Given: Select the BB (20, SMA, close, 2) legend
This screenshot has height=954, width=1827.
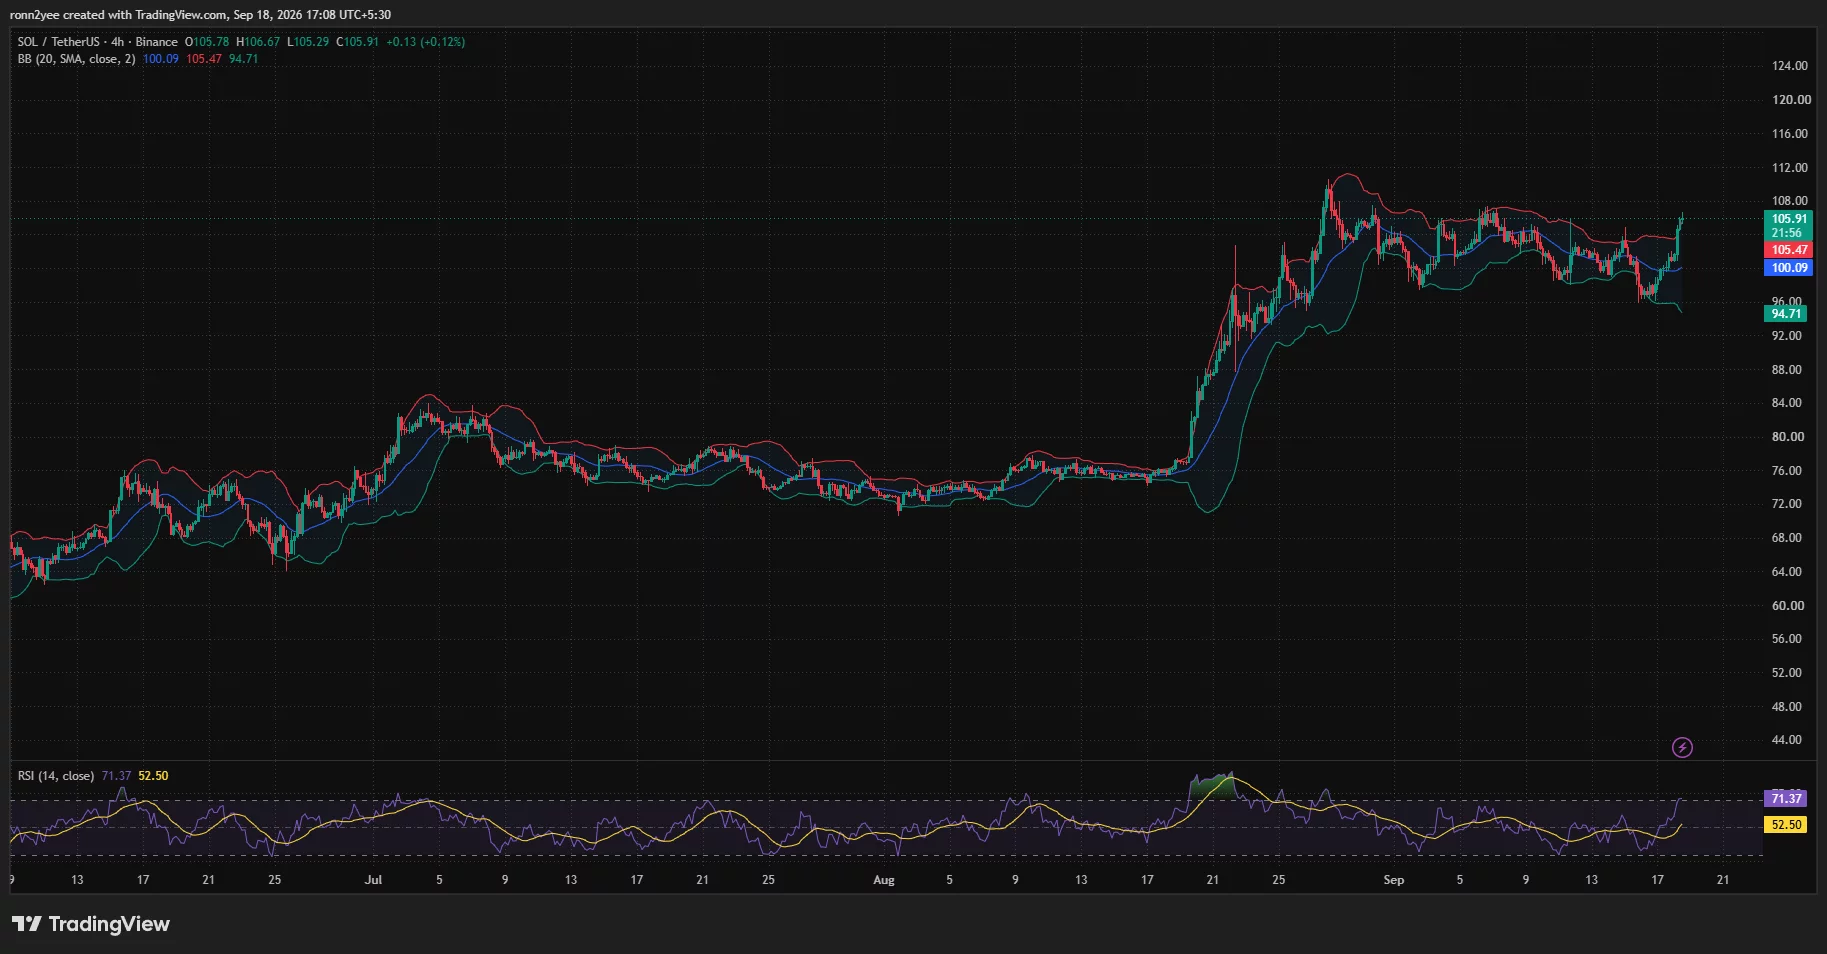Looking at the screenshot, I should [76, 59].
